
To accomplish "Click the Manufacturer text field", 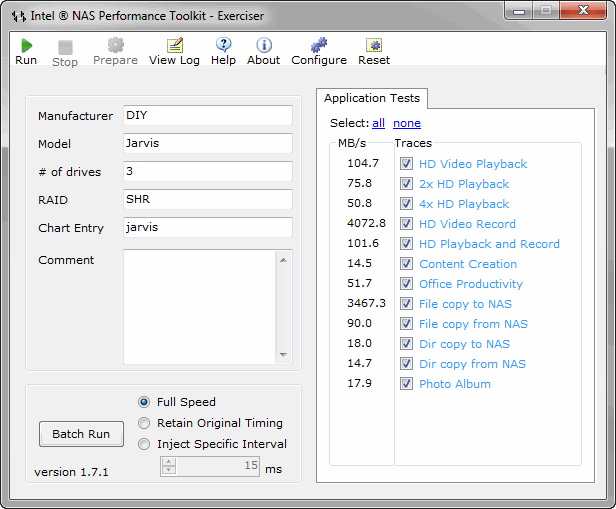I will point(208,116).
